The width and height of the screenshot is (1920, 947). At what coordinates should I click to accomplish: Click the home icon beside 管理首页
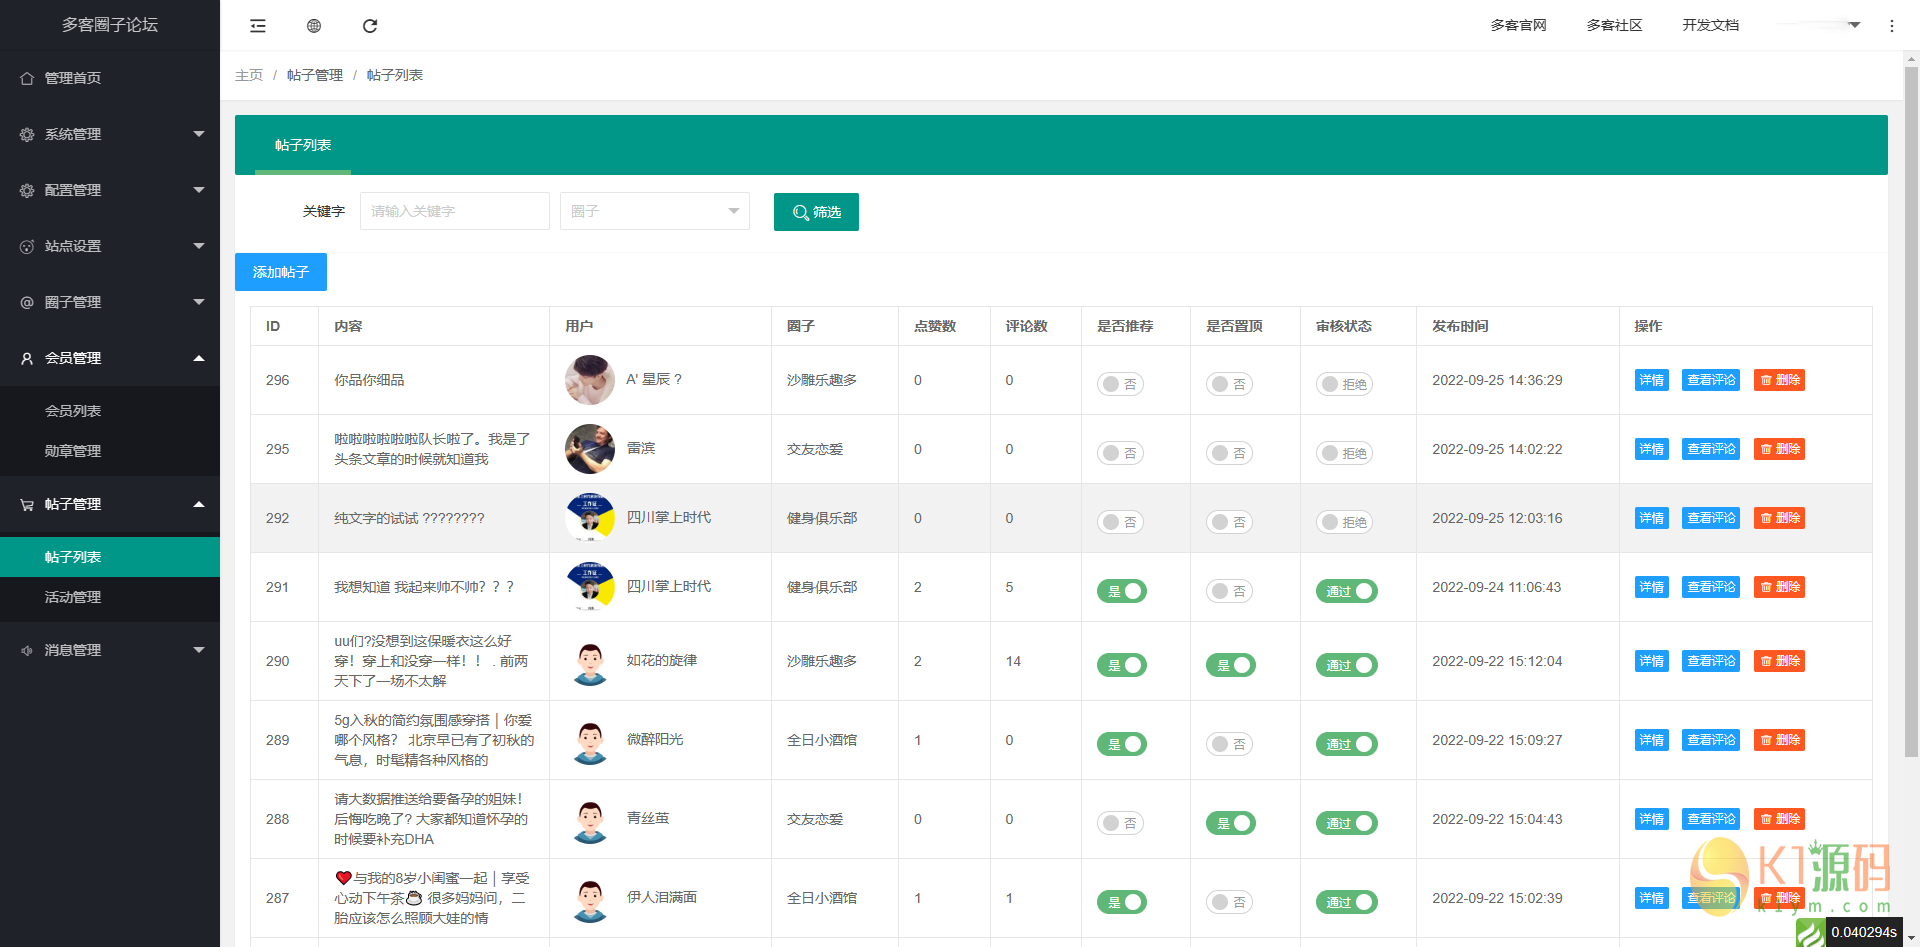coord(27,78)
